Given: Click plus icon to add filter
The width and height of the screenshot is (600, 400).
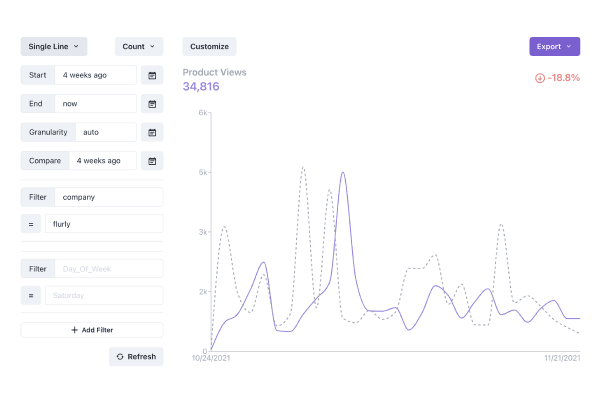Looking at the screenshot, I should click(x=75, y=330).
